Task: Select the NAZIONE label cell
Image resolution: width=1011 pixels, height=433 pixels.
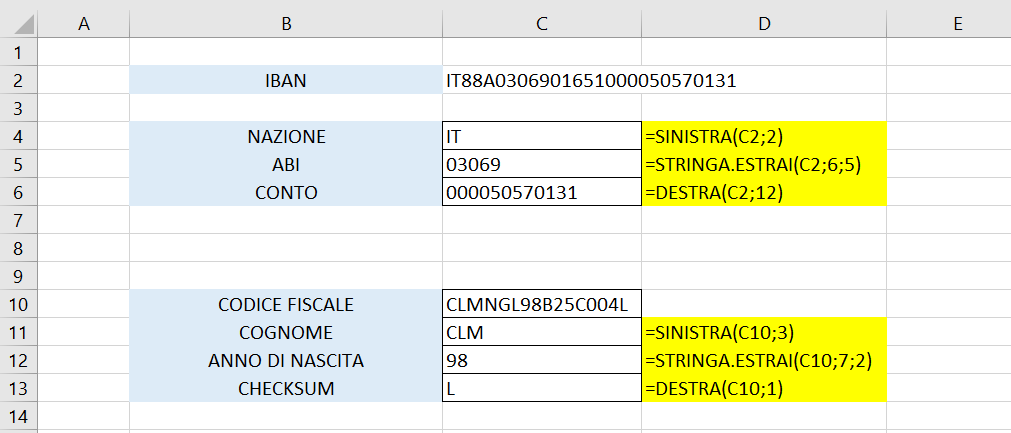Action: point(286,136)
